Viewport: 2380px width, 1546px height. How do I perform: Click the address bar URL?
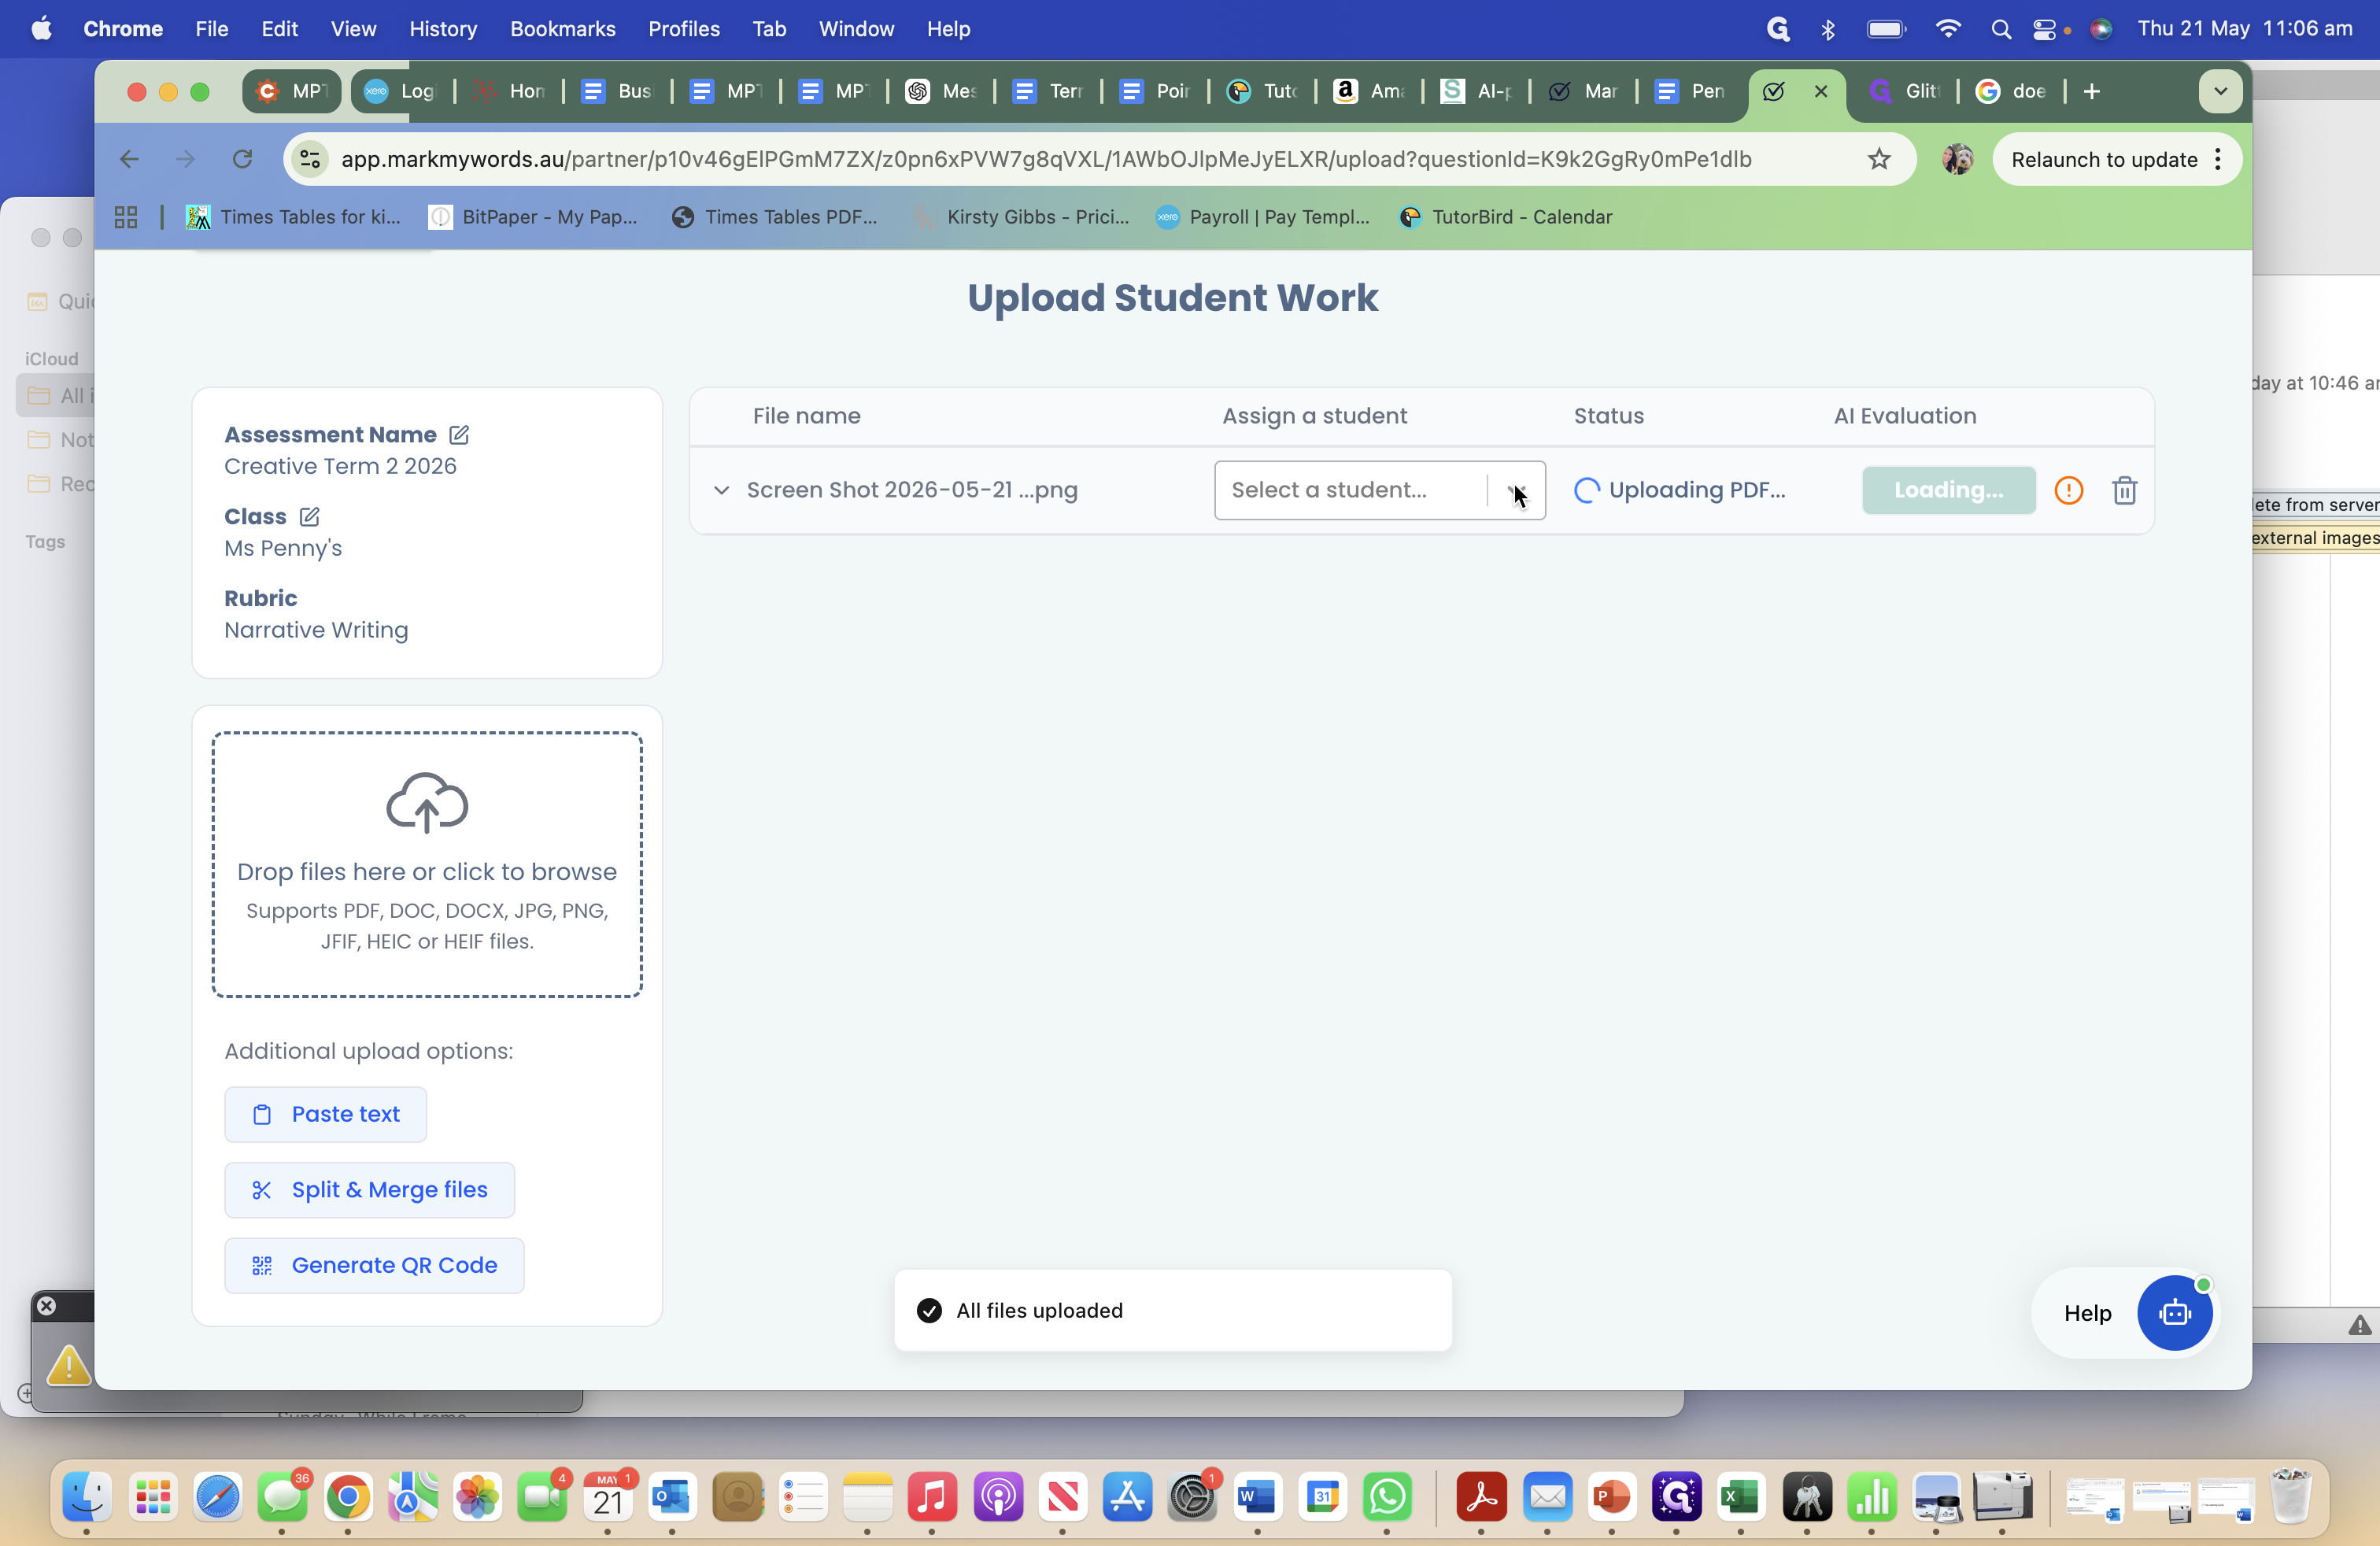pos(1046,159)
